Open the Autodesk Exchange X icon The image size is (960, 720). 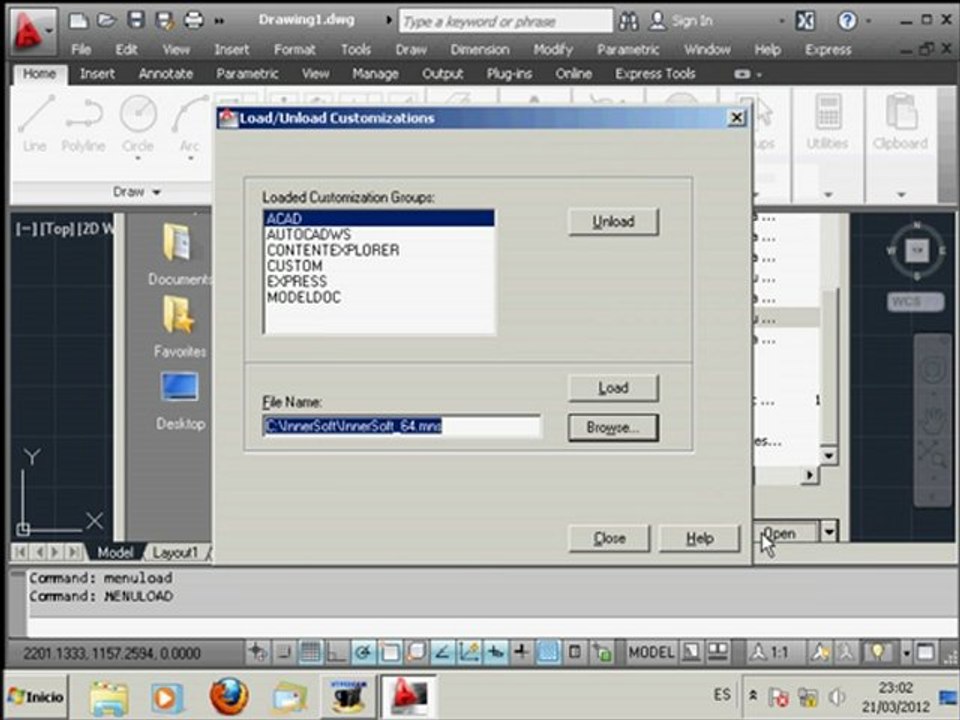tap(805, 21)
